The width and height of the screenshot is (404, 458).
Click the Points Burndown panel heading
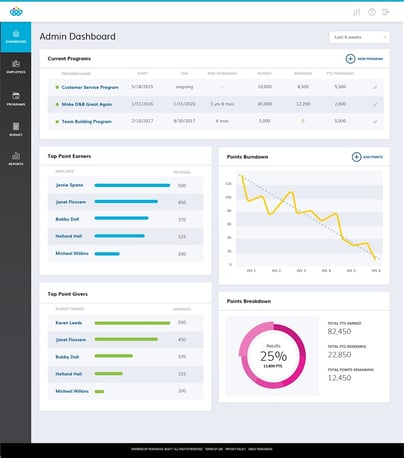(x=247, y=157)
